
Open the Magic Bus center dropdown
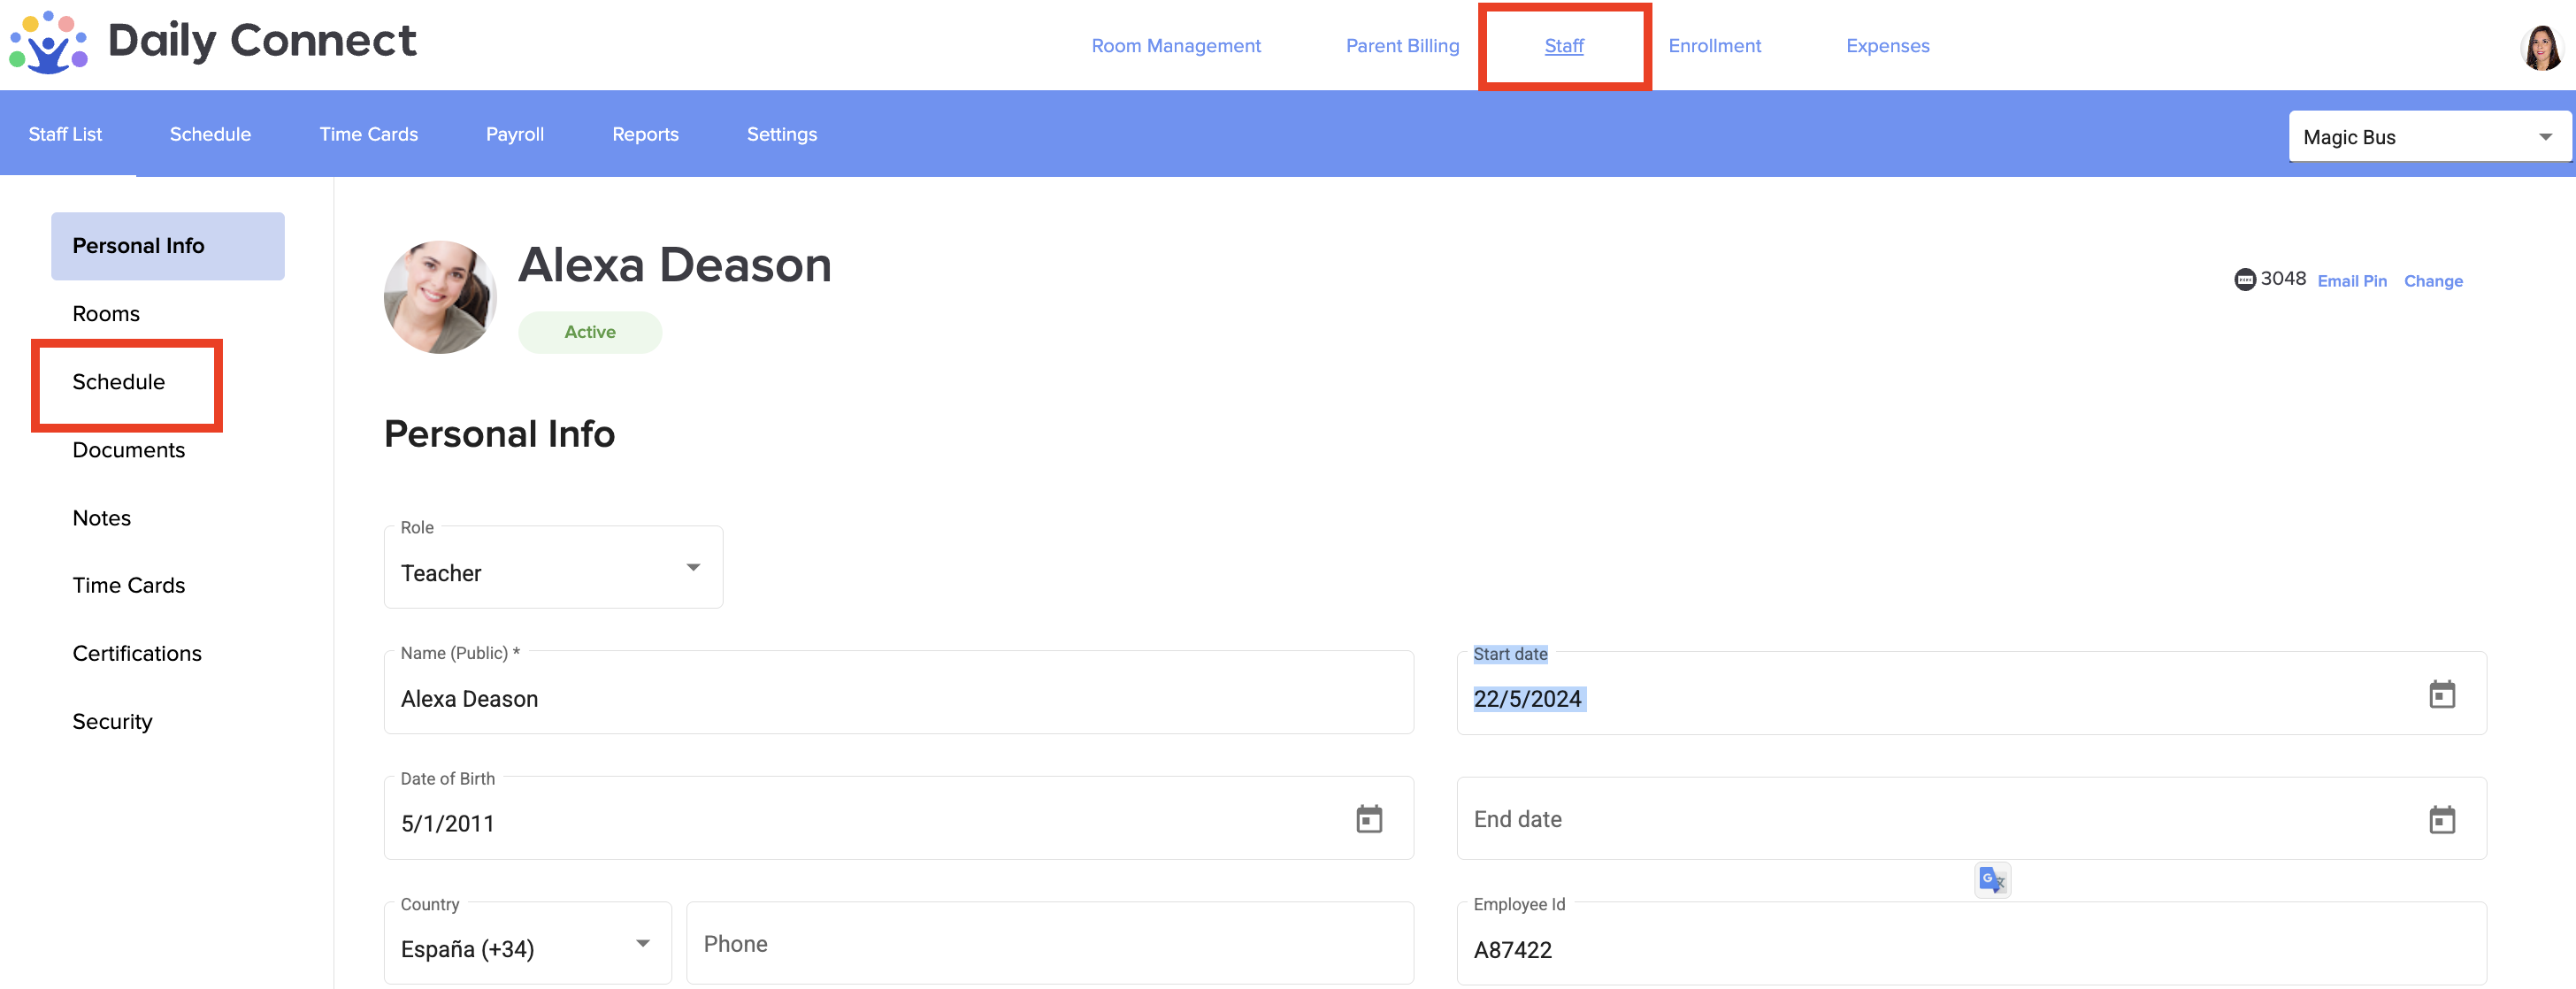point(2428,137)
